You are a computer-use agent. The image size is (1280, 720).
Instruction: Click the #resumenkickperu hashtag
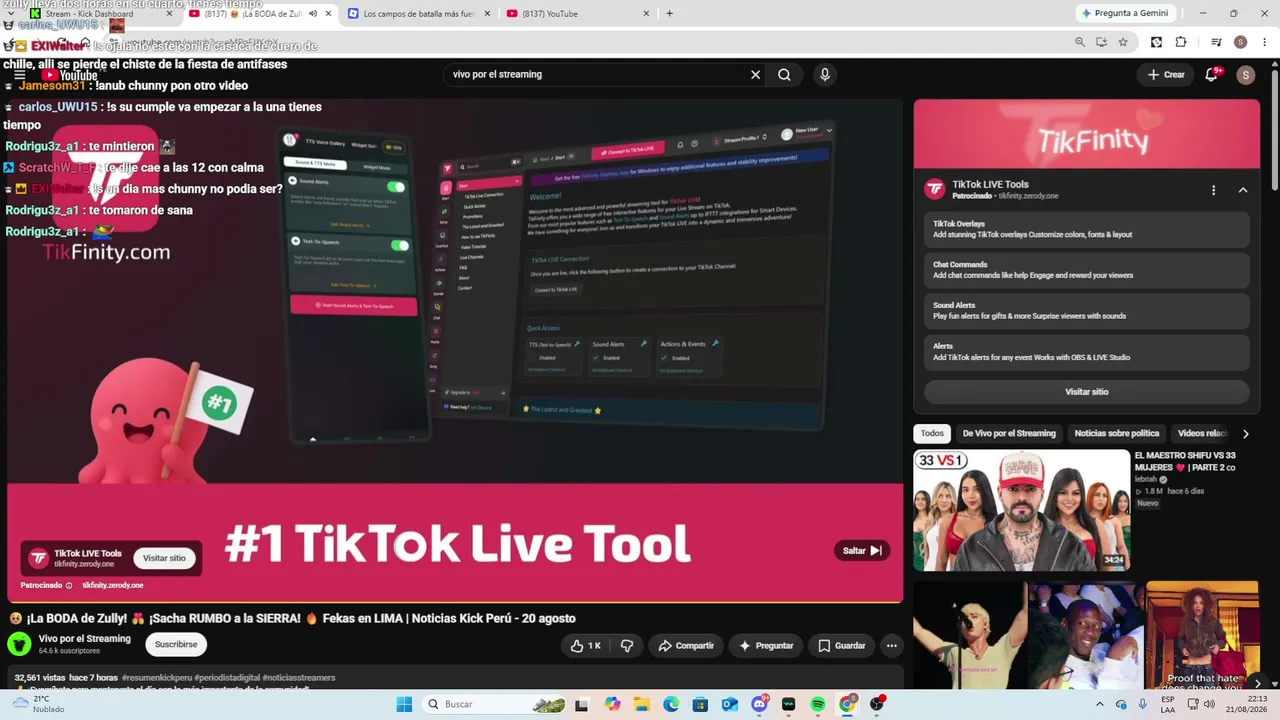158,678
